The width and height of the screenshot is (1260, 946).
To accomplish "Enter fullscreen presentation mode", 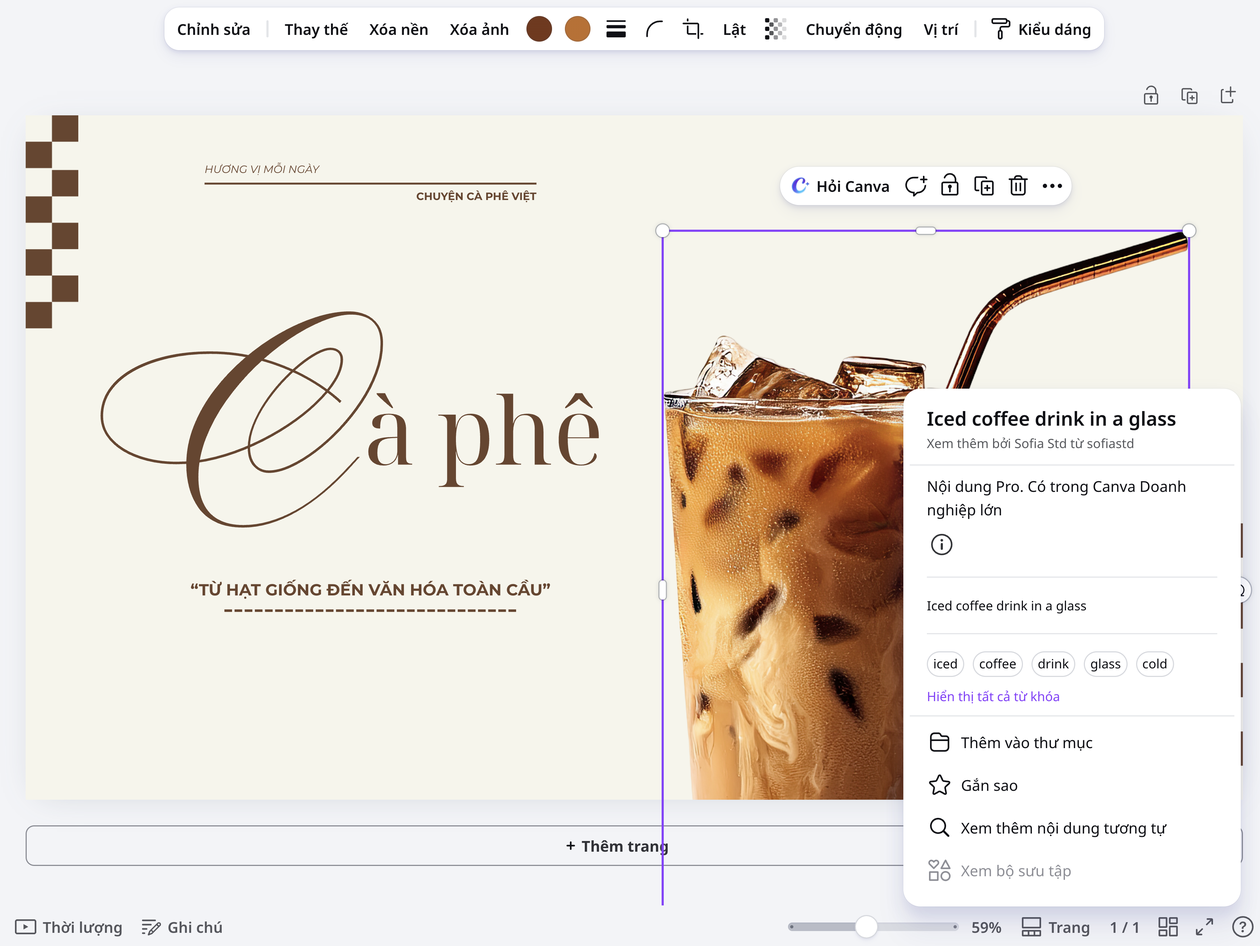I will tap(1205, 927).
